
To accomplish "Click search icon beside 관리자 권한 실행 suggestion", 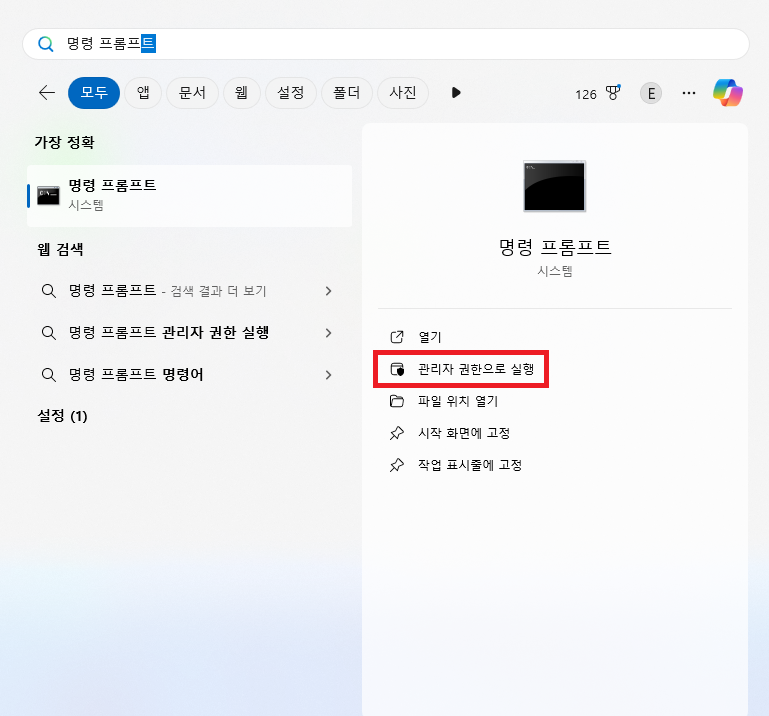I will click(49, 333).
